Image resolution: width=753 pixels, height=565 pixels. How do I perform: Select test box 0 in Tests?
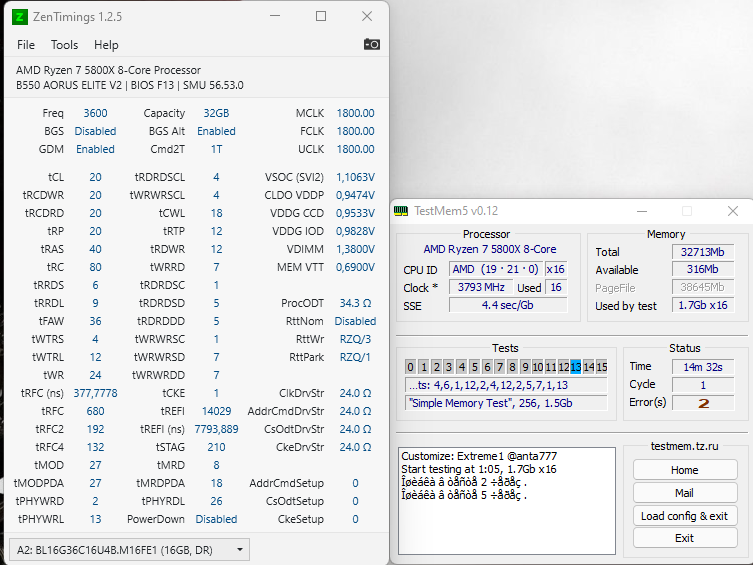pyautogui.click(x=411, y=367)
